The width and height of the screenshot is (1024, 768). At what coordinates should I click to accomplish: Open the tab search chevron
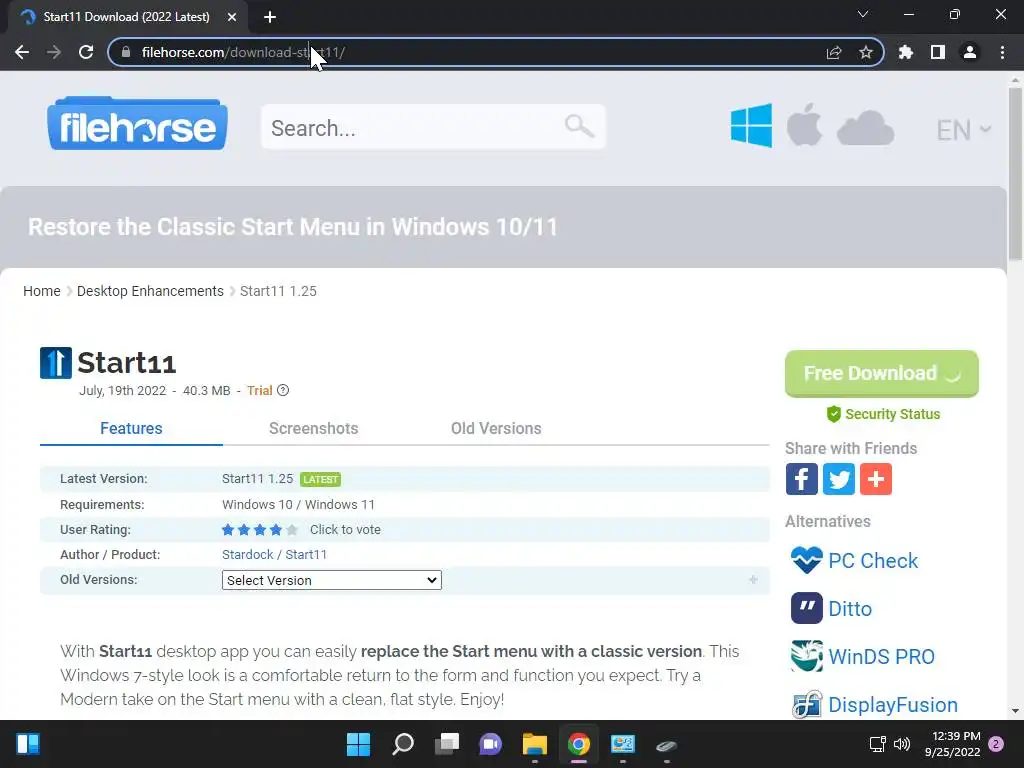pos(863,14)
